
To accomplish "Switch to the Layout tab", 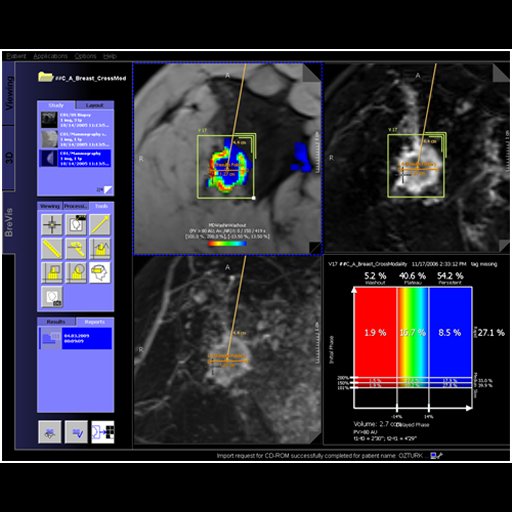I will click(95, 105).
